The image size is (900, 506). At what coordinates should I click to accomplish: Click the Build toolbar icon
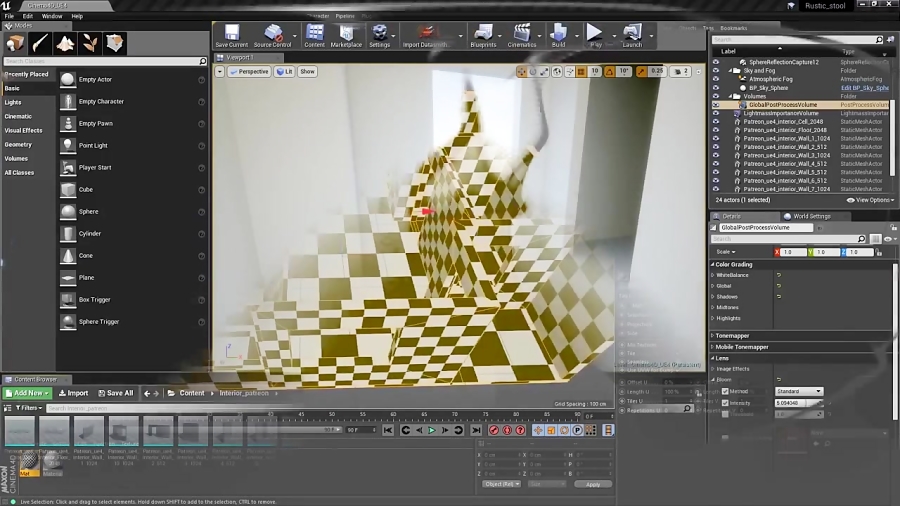[x=558, y=36]
